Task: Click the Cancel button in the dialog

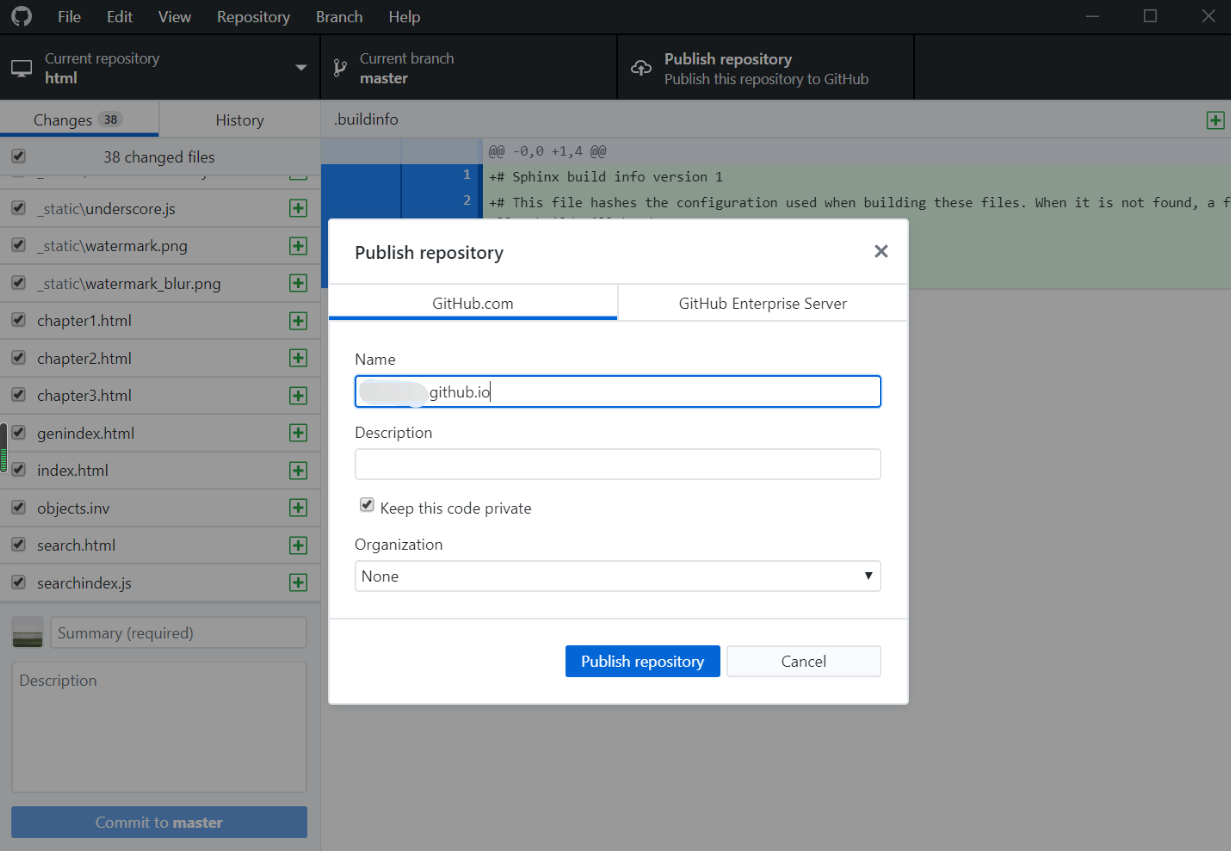Action: (x=804, y=661)
